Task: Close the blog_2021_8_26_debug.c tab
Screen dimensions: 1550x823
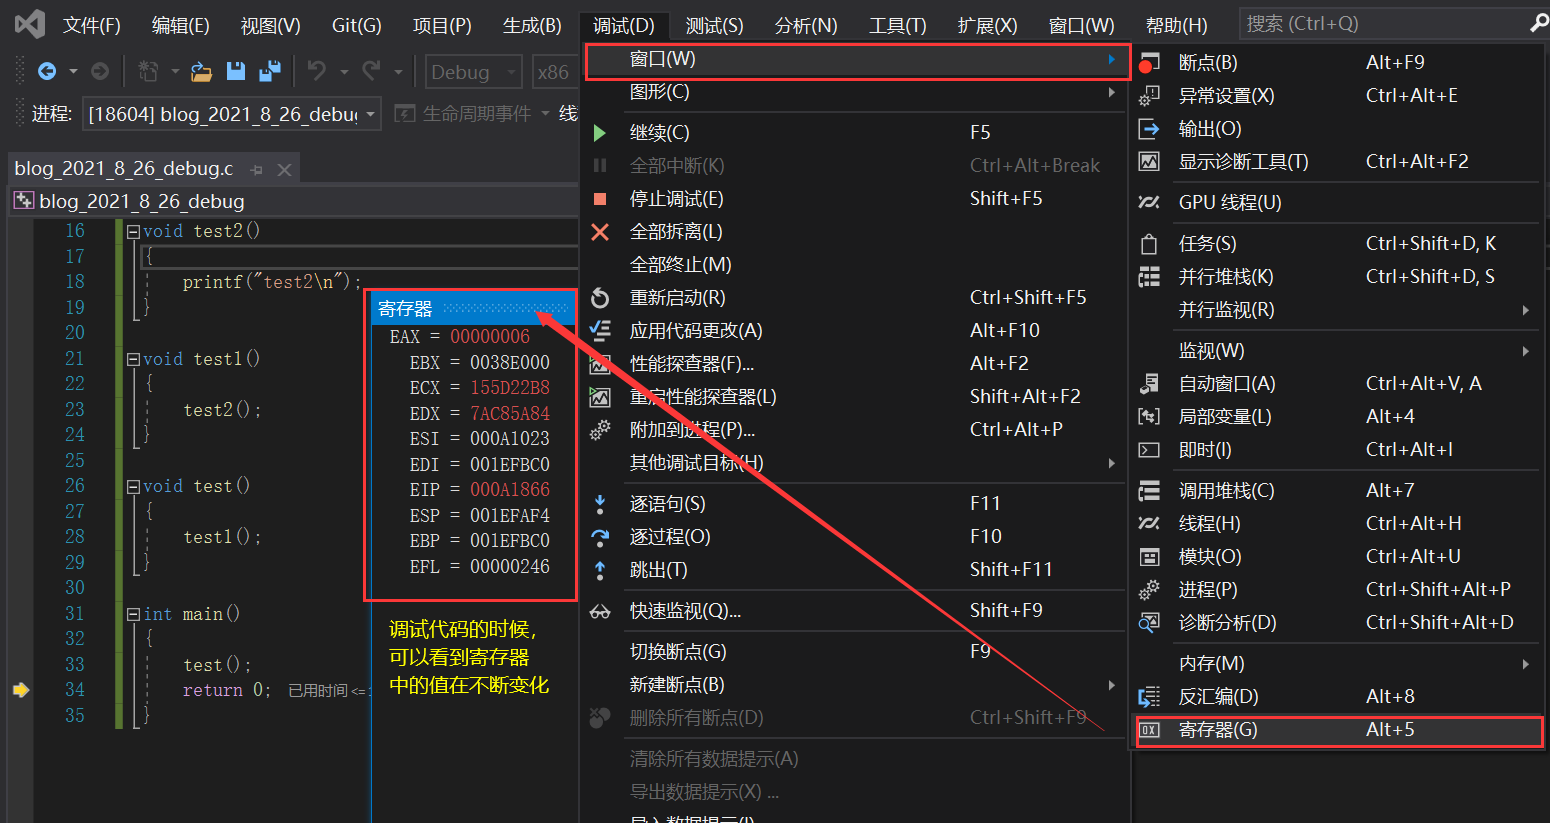Action: [x=284, y=170]
